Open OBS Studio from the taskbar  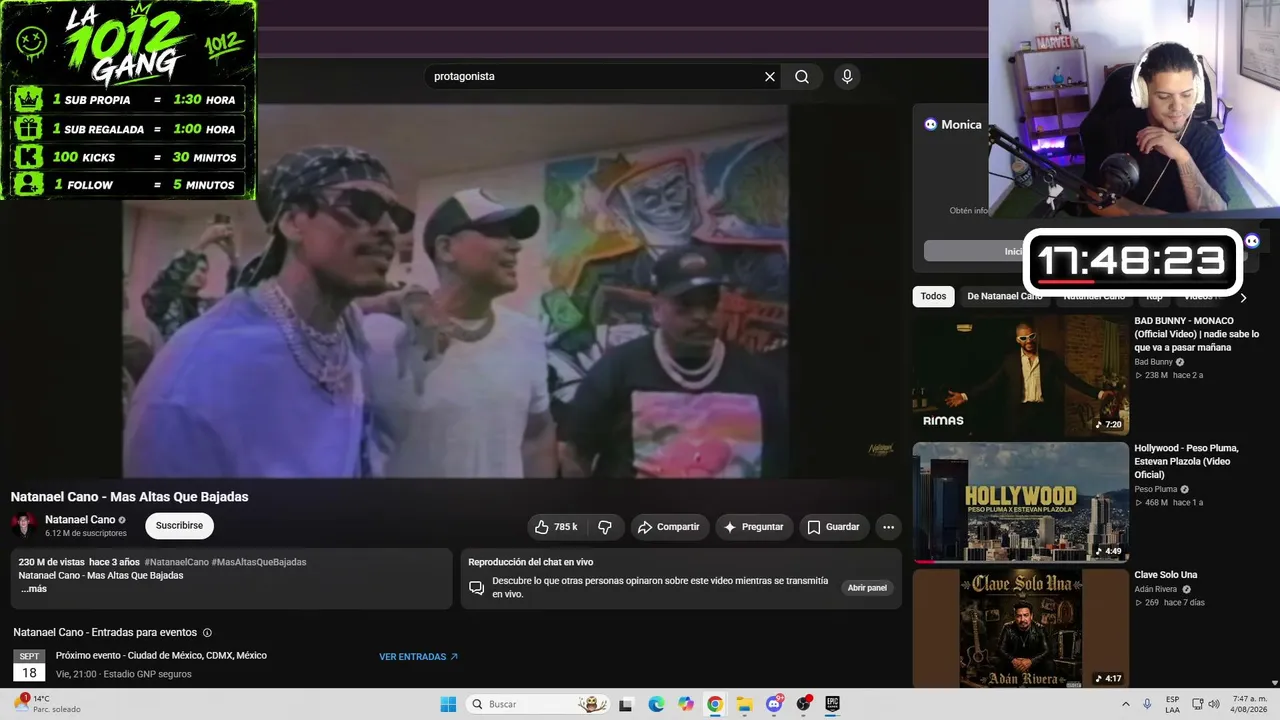pyautogui.click(x=803, y=704)
